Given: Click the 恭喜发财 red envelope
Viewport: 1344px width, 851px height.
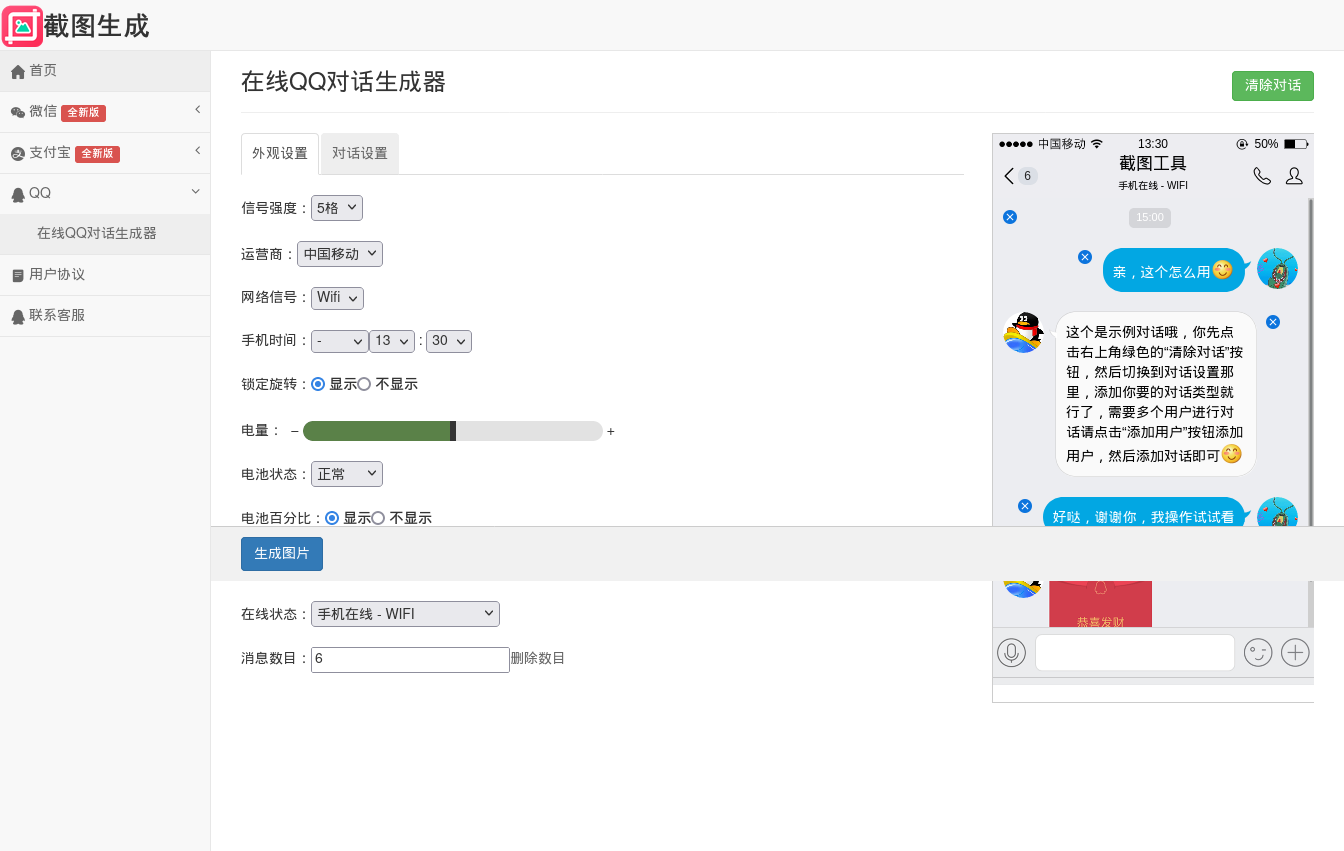Looking at the screenshot, I should click(1100, 604).
